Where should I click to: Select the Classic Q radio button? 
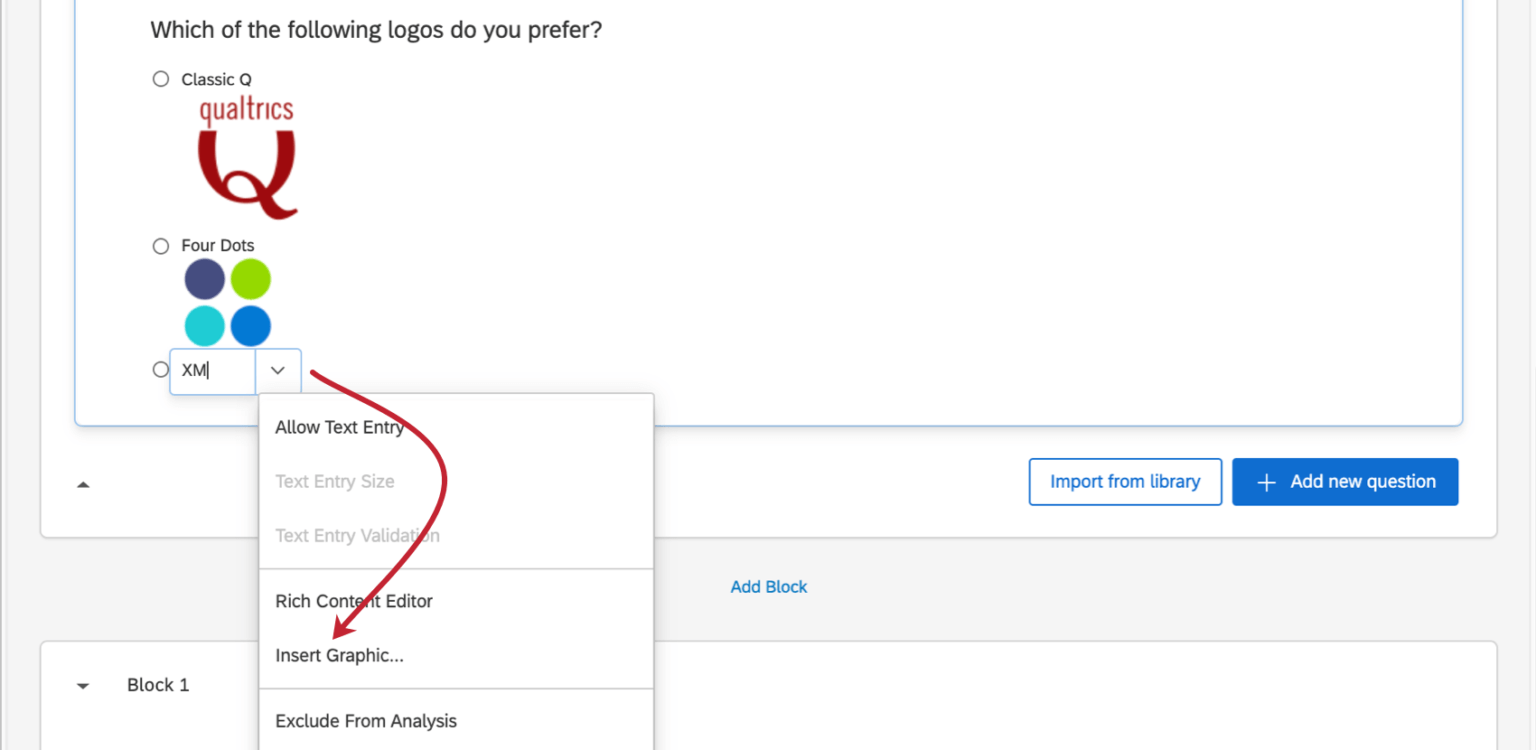[160, 78]
